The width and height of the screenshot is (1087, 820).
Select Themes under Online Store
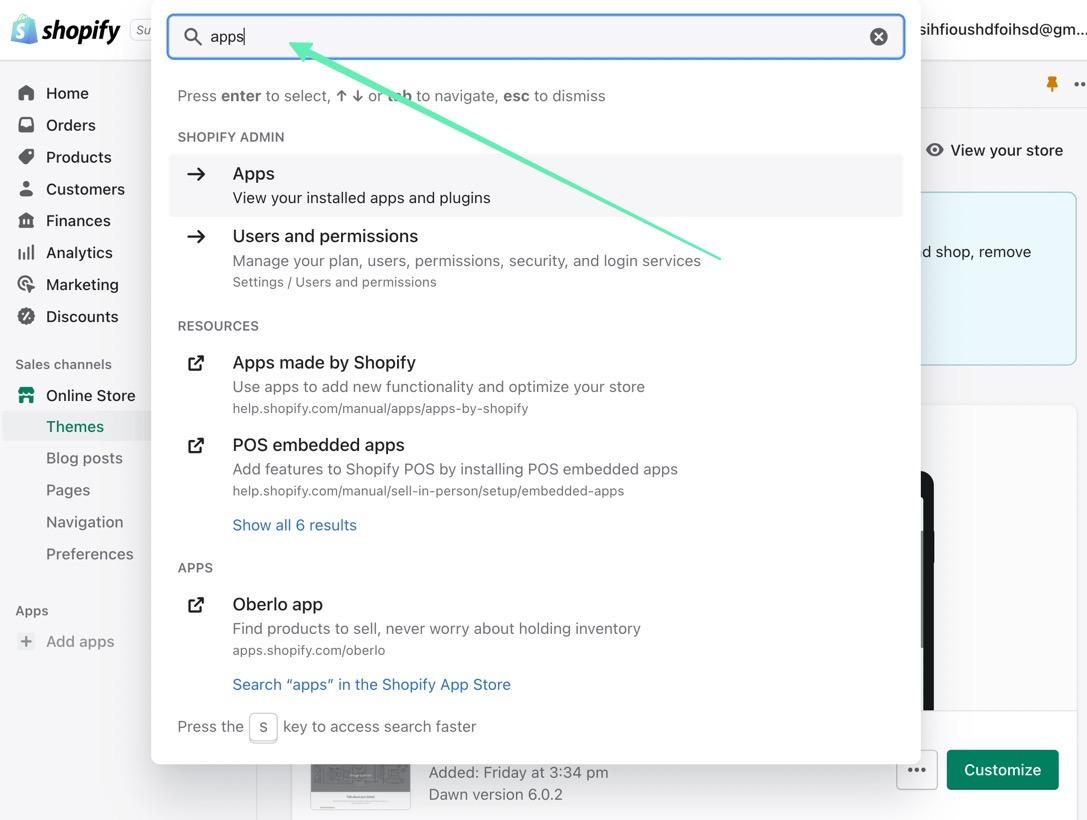point(75,426)
